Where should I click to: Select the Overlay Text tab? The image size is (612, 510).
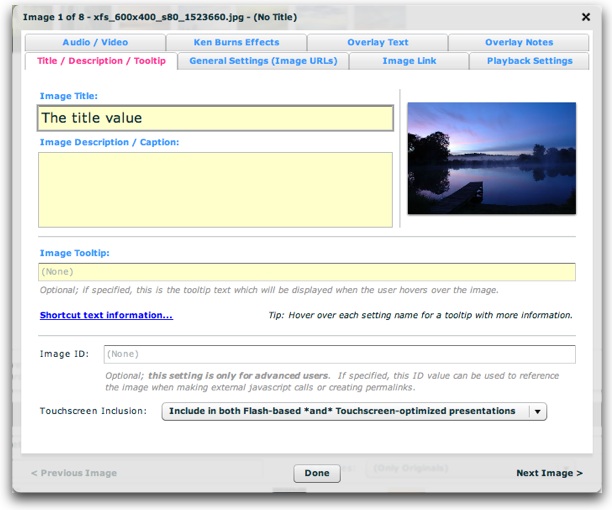[x=377, y=43]
